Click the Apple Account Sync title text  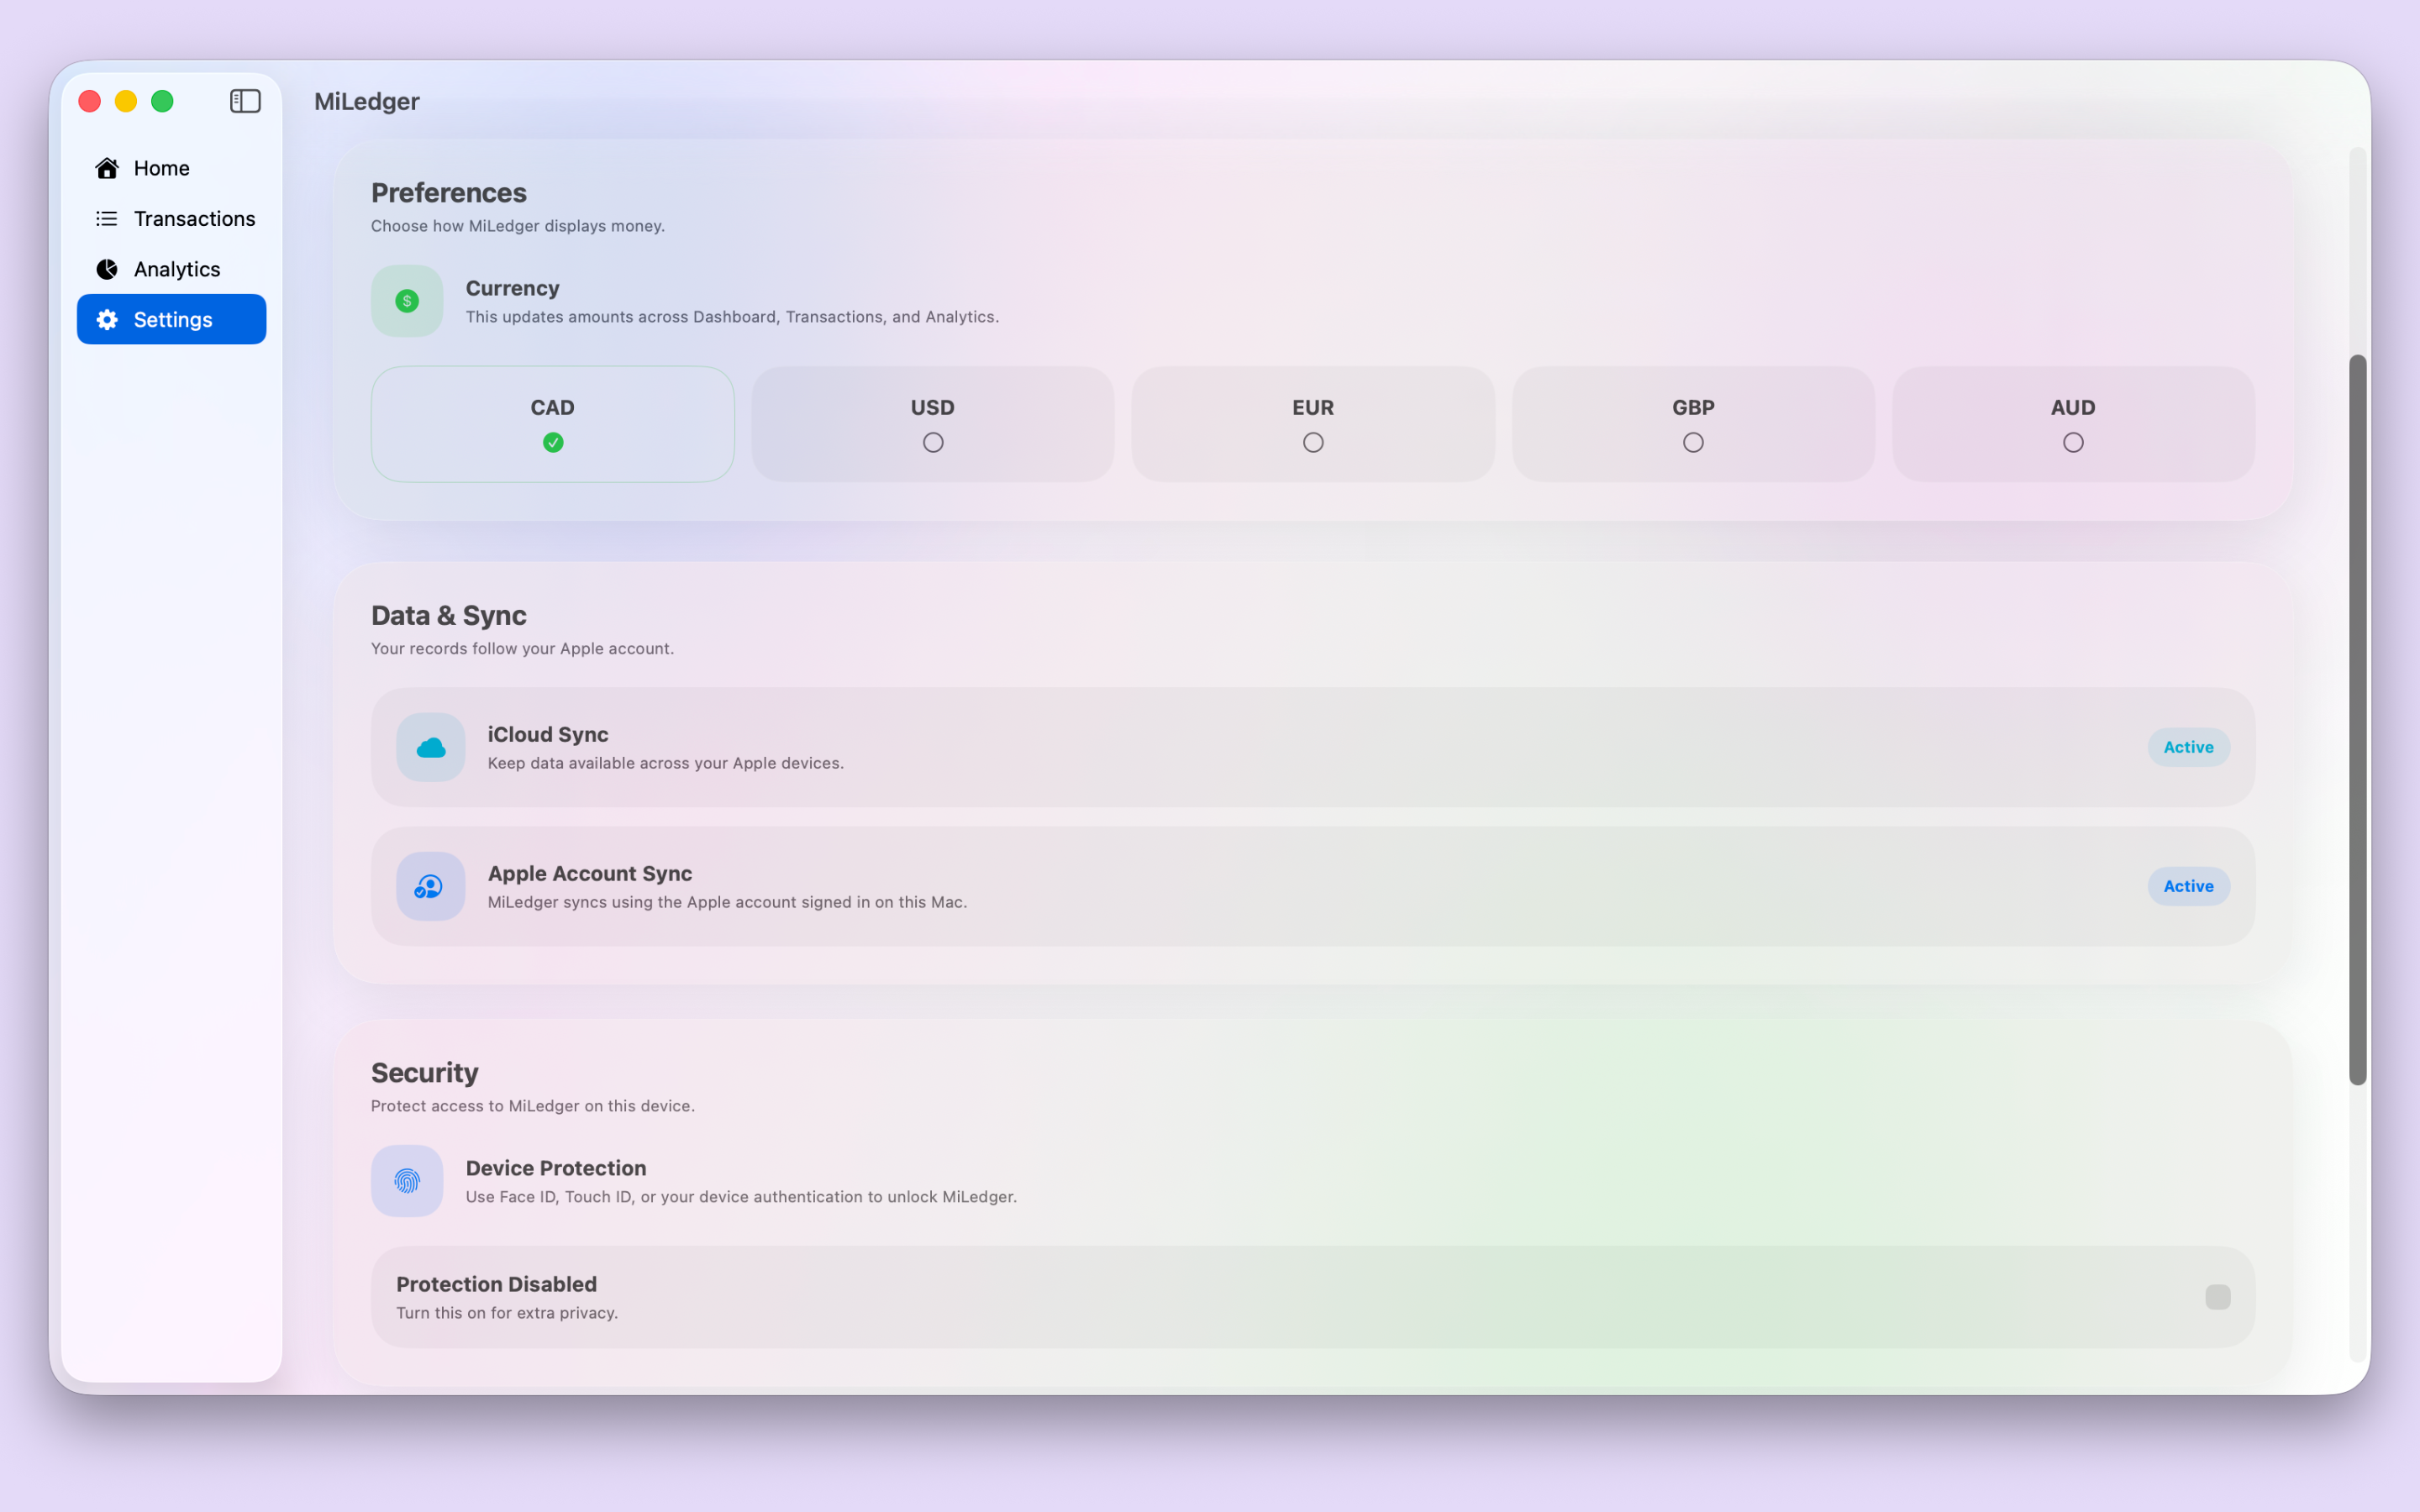click(x=590, y=873)
